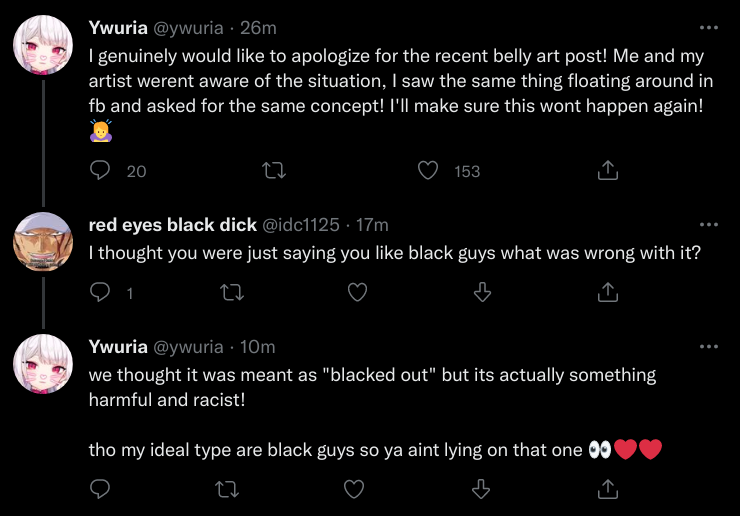Viewport: 740px width, 516px height.
Task: Downvote Ywuria's 10m reply
Action: point(481,489)
